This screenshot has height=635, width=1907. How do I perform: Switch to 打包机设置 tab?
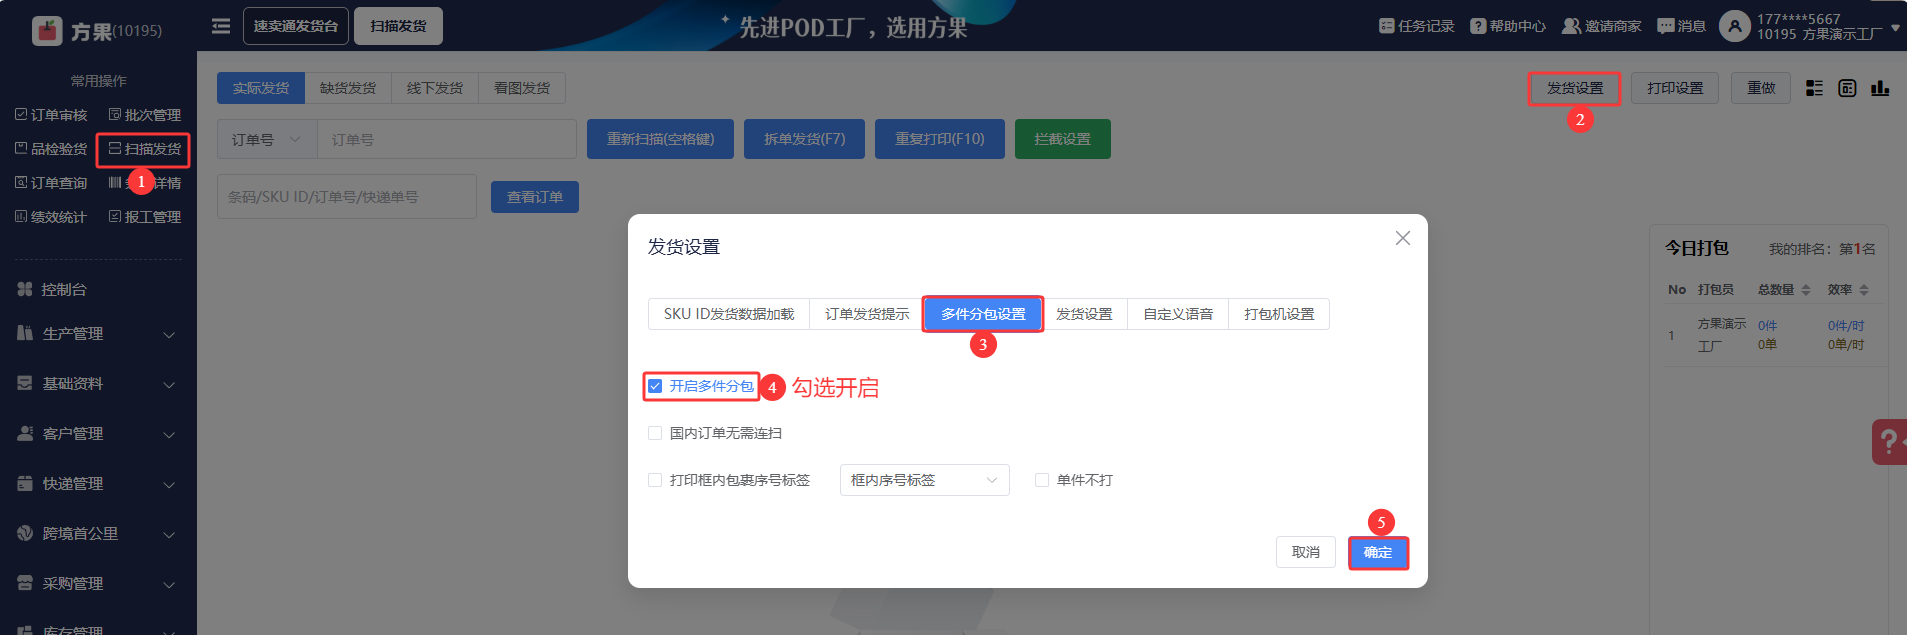click(x=1279, y=314)
